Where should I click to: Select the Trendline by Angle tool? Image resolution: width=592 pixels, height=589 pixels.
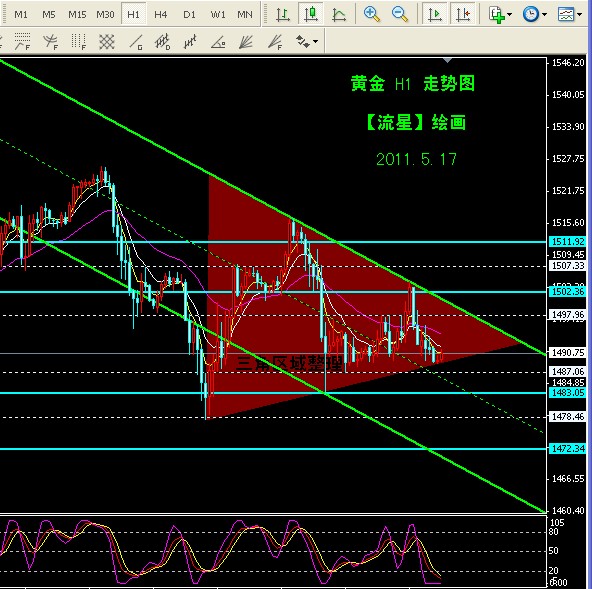coord(219,42)
